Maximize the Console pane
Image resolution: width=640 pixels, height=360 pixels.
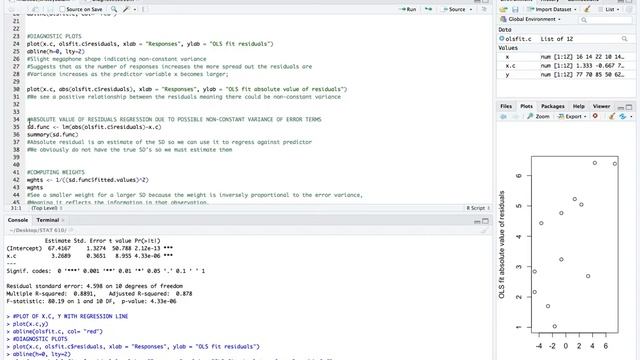click(x=485, y=221)
